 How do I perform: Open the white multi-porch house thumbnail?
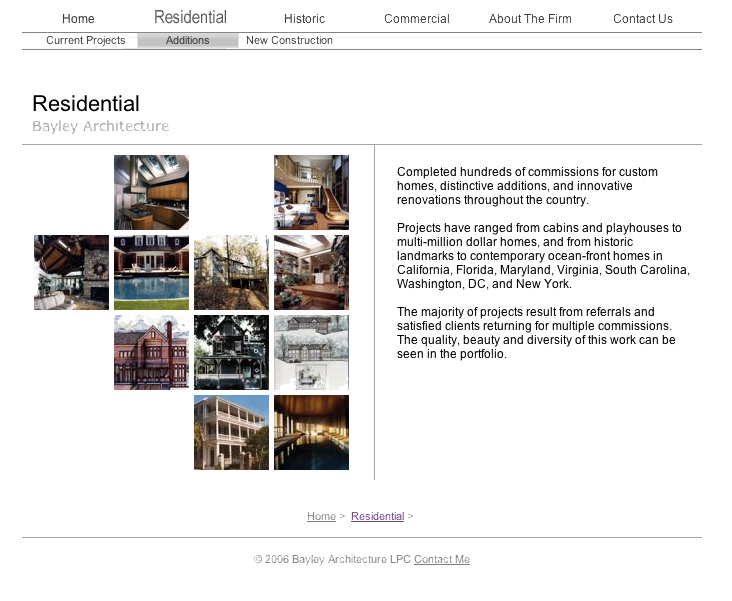coord(232,432)
